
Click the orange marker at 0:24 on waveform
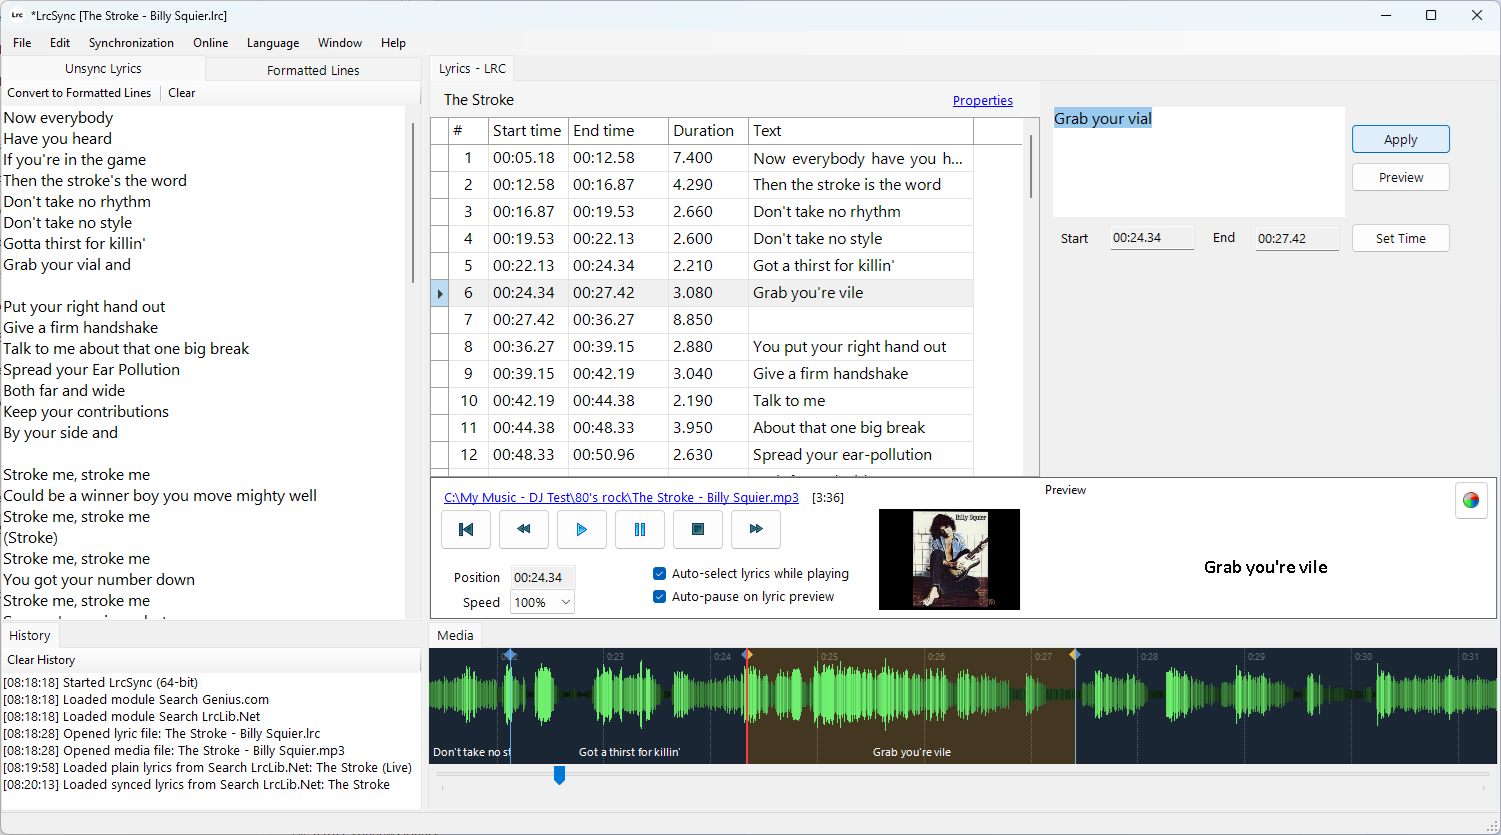(x=747, y=655)
